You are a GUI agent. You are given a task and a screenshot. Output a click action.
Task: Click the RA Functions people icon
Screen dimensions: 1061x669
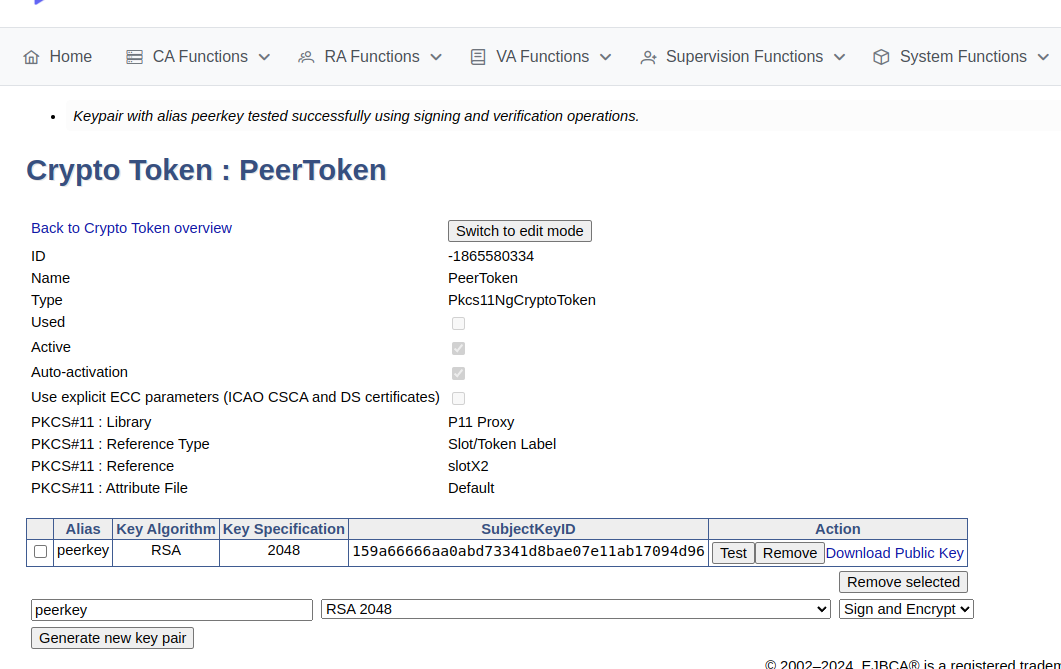tap(306, 57)
